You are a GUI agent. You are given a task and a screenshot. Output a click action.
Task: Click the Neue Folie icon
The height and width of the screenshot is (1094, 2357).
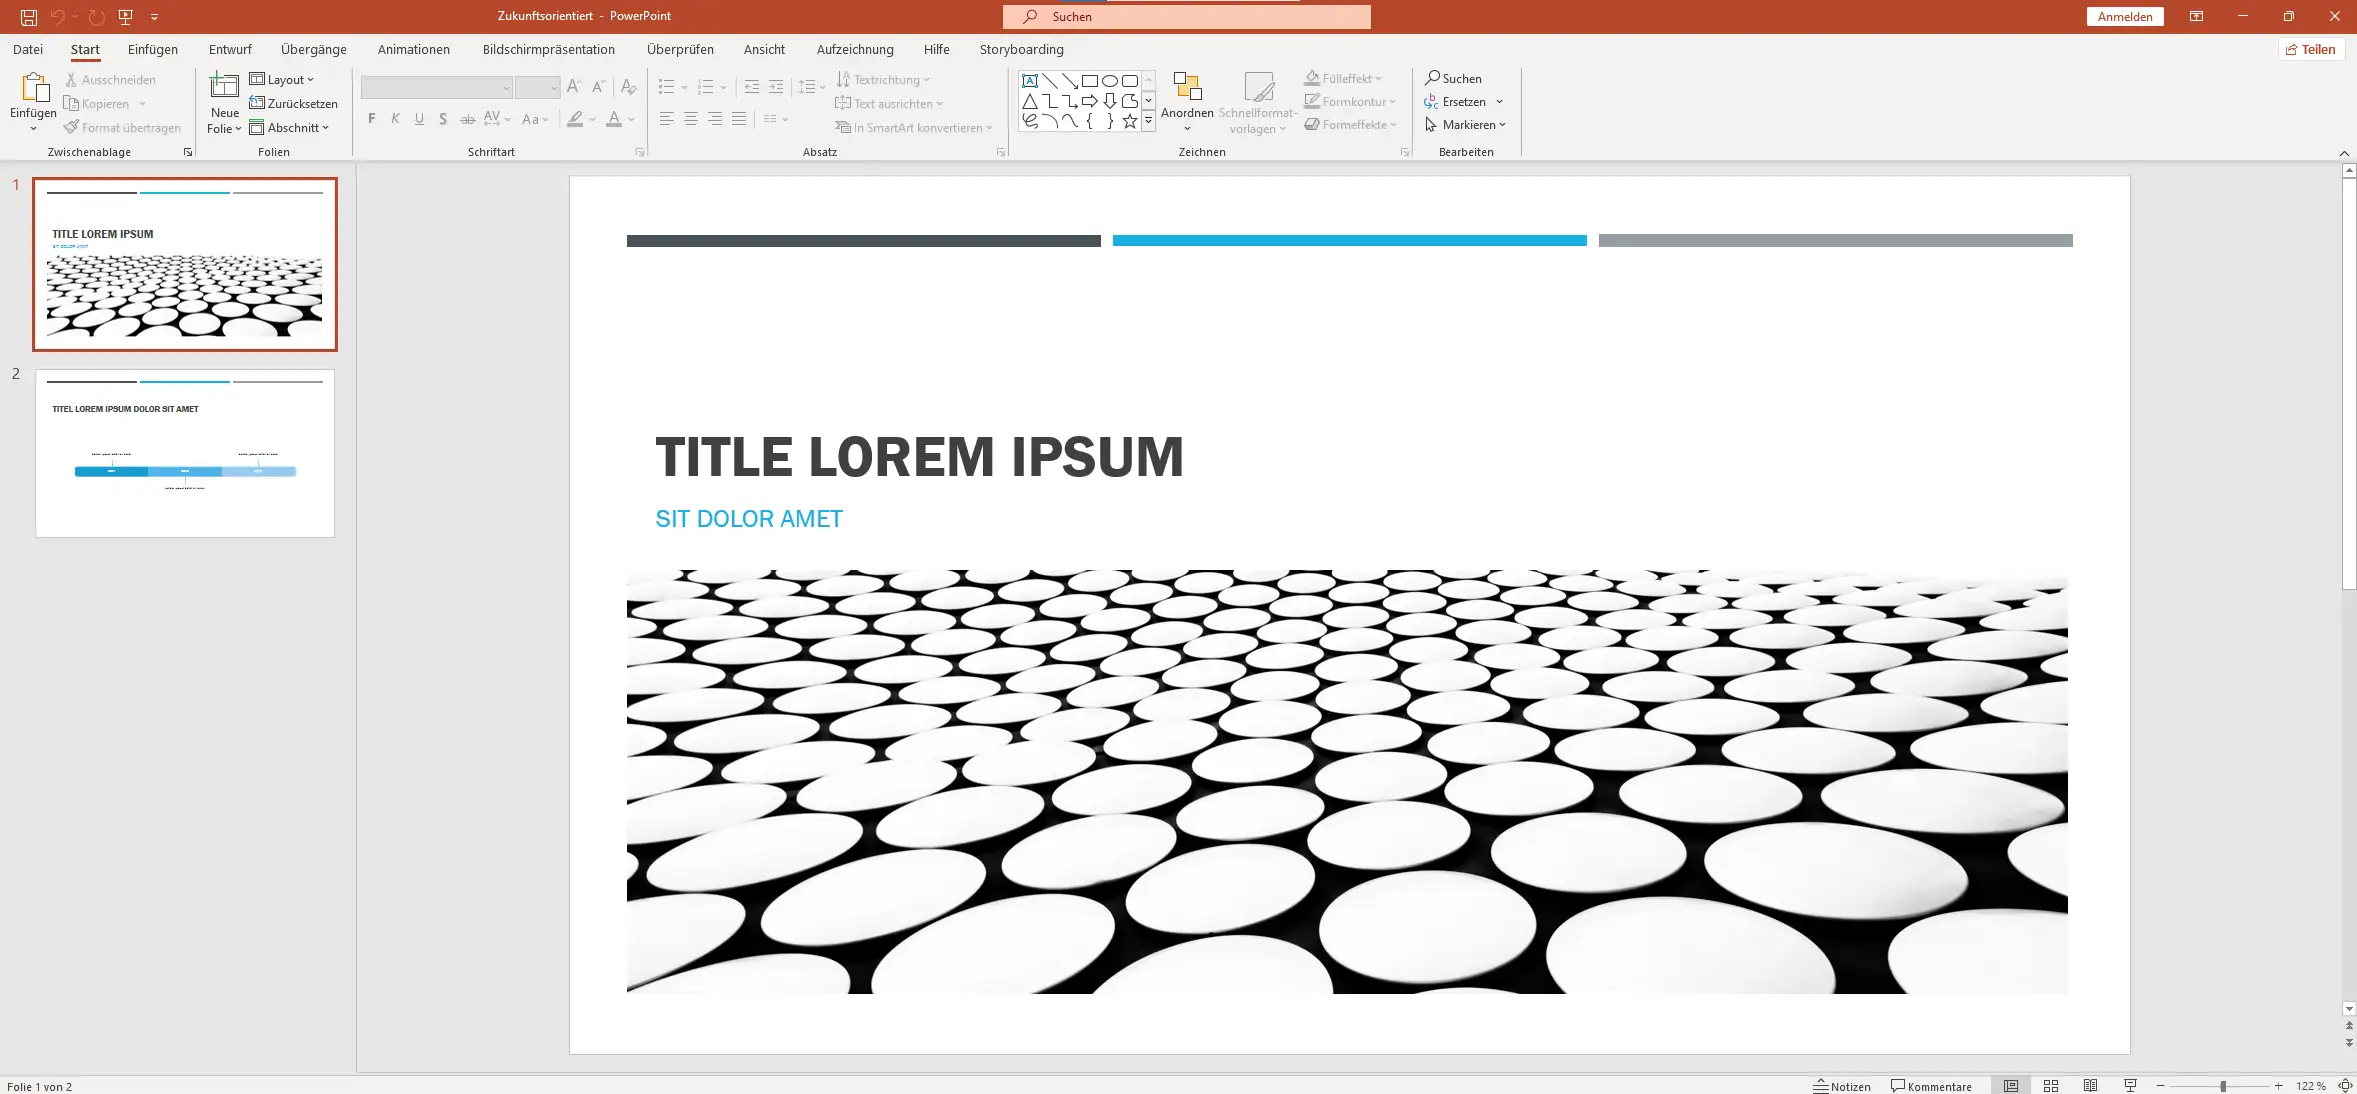[224, 88]
